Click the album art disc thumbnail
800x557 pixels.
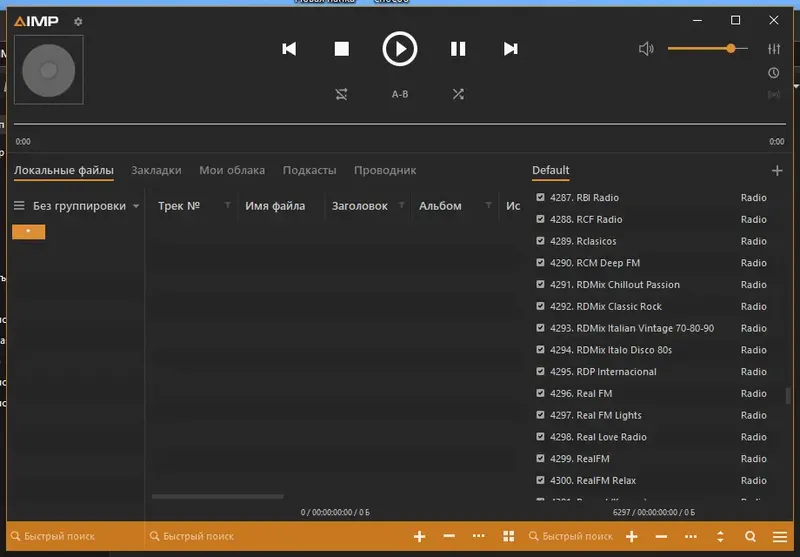48,70
